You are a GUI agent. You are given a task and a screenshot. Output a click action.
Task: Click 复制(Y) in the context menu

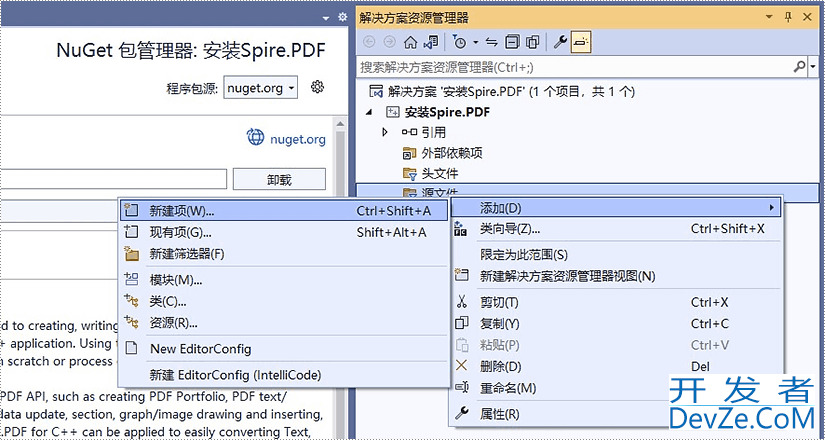616,324
